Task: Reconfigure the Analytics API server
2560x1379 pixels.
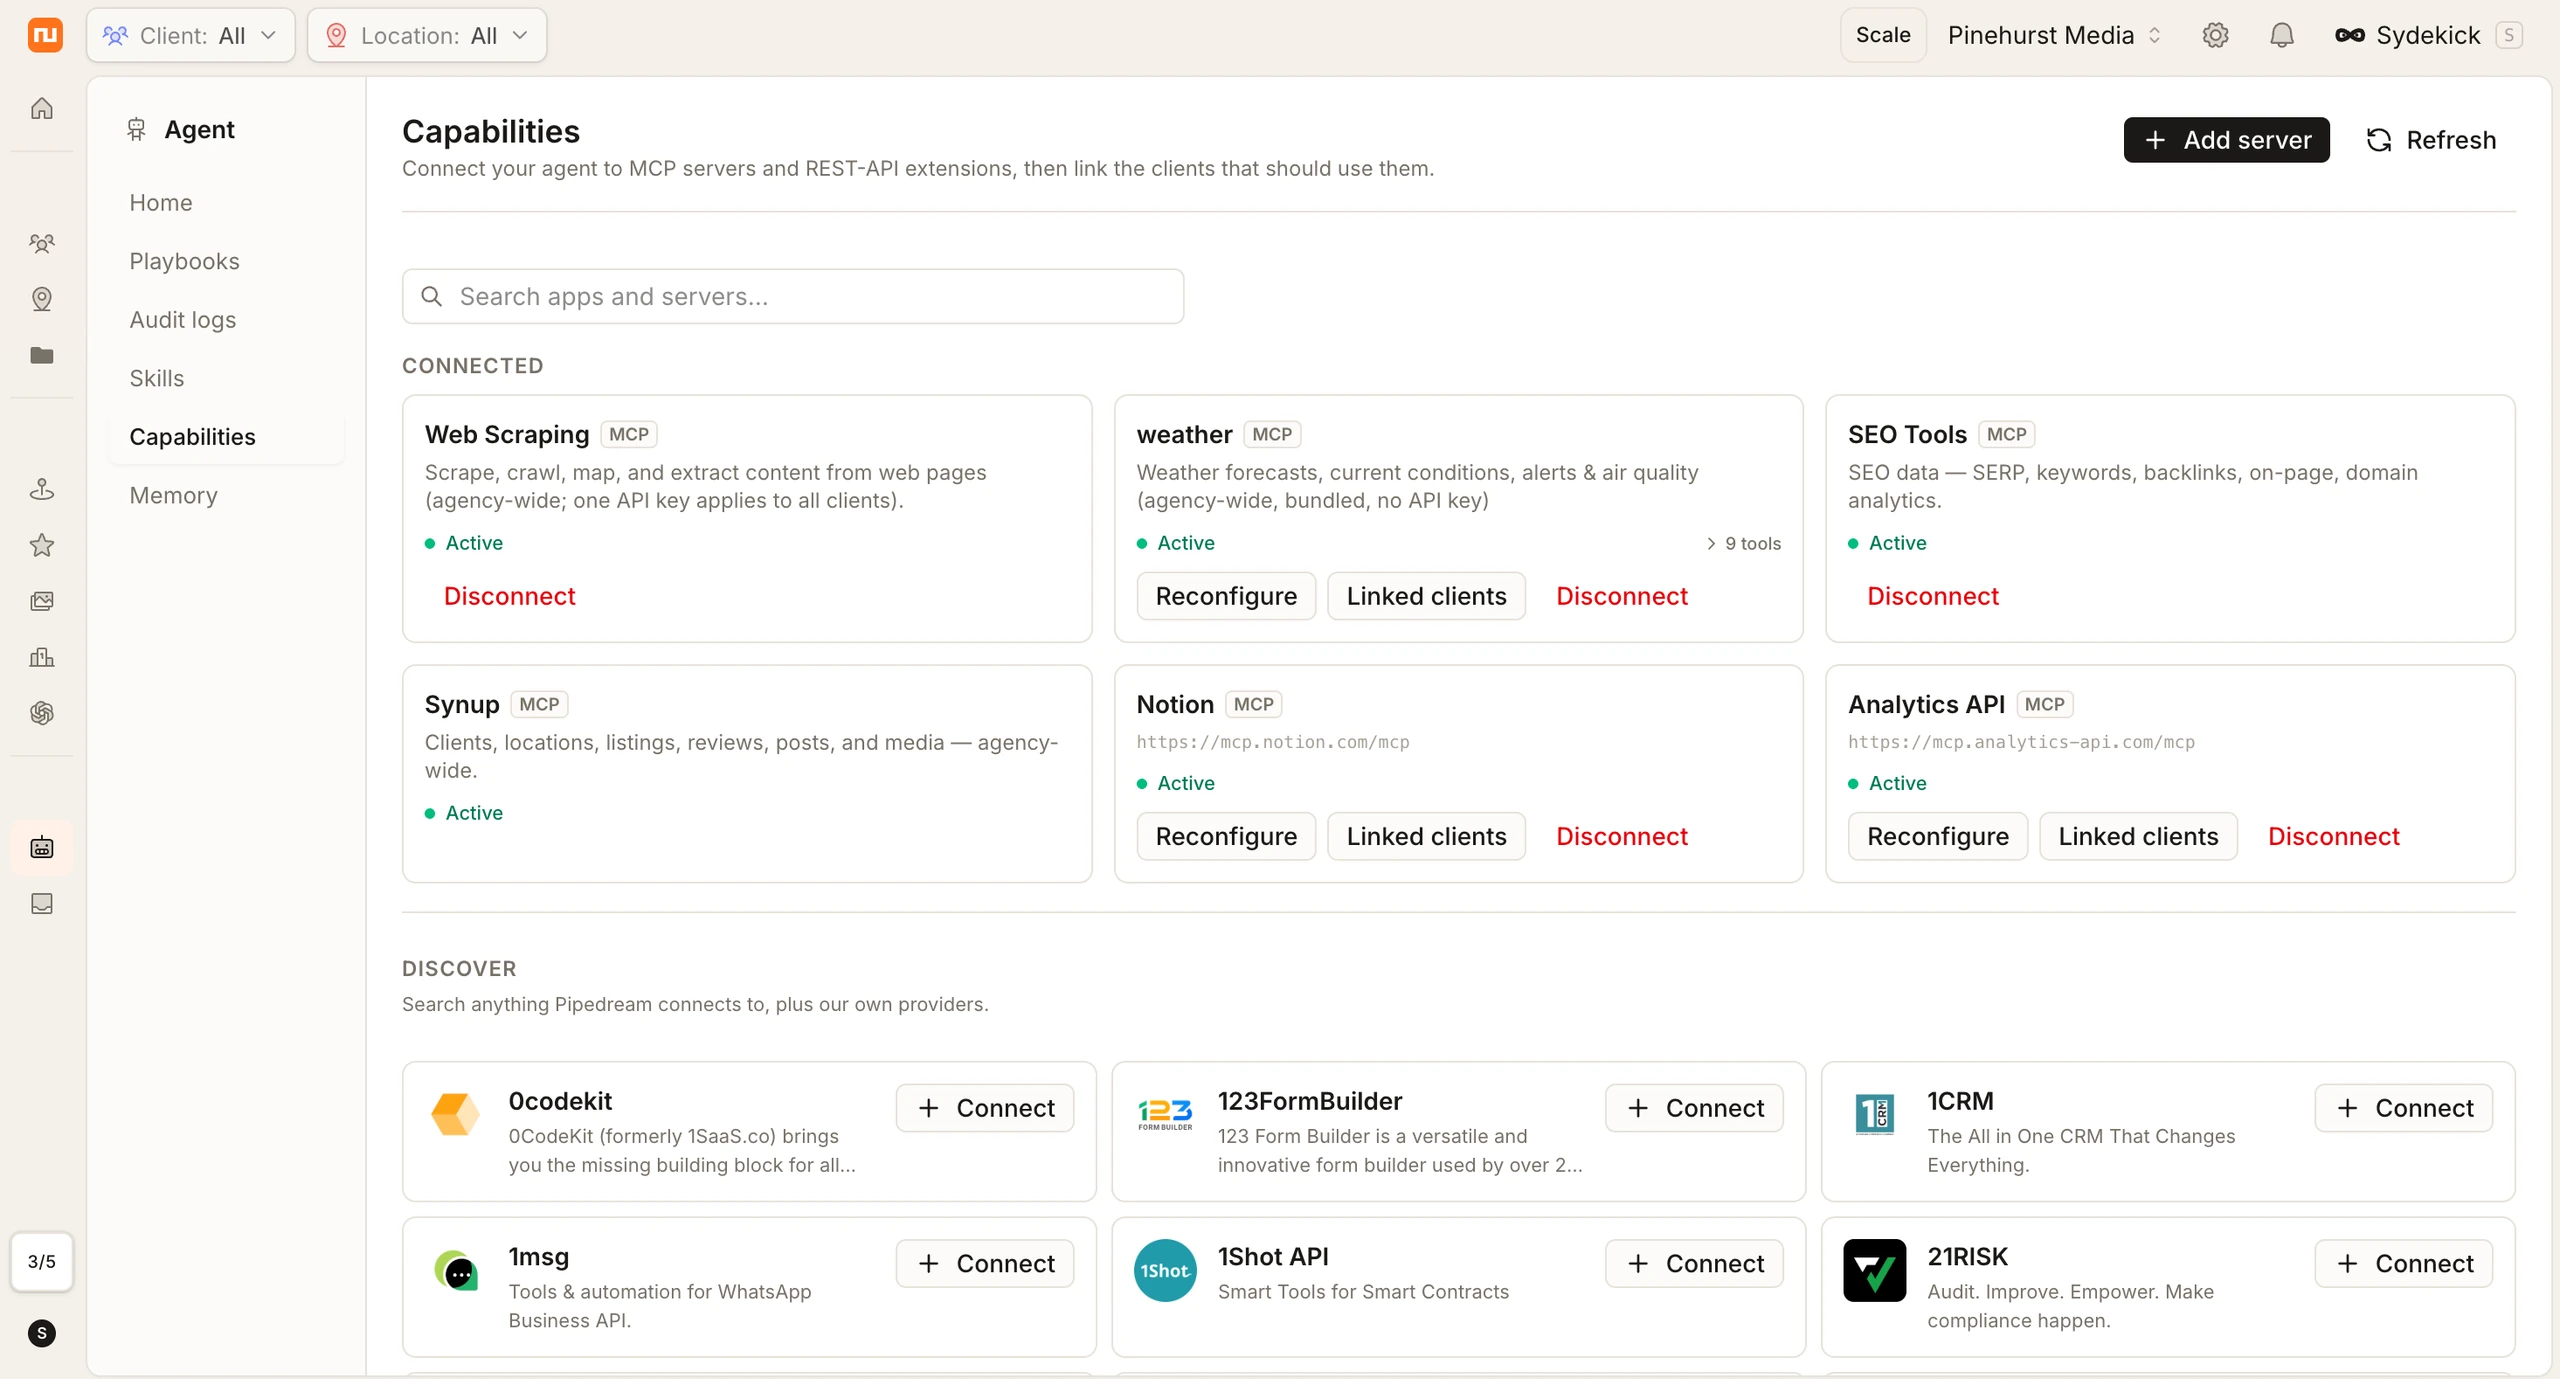Action: pos(1938,836)
